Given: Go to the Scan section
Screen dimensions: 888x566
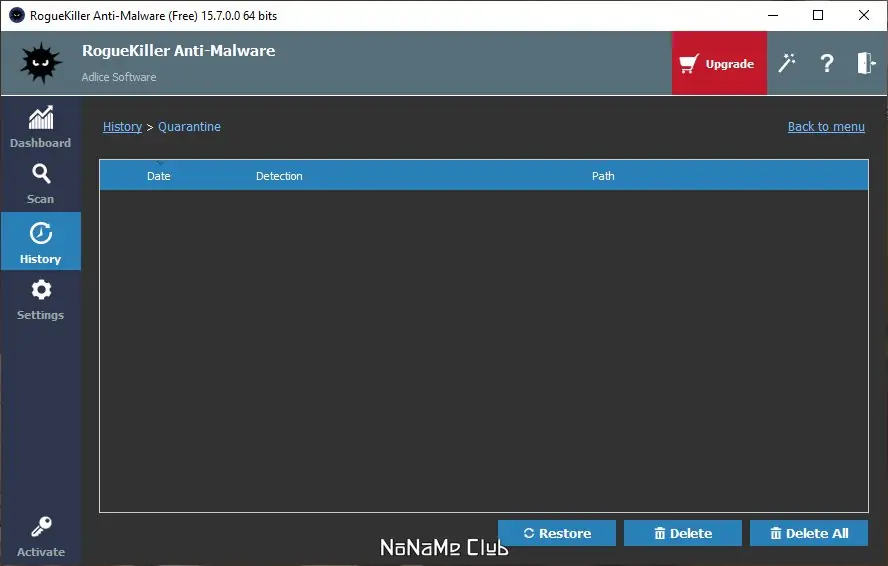Looking at the screenshot, I should click(x=40, y=184).
